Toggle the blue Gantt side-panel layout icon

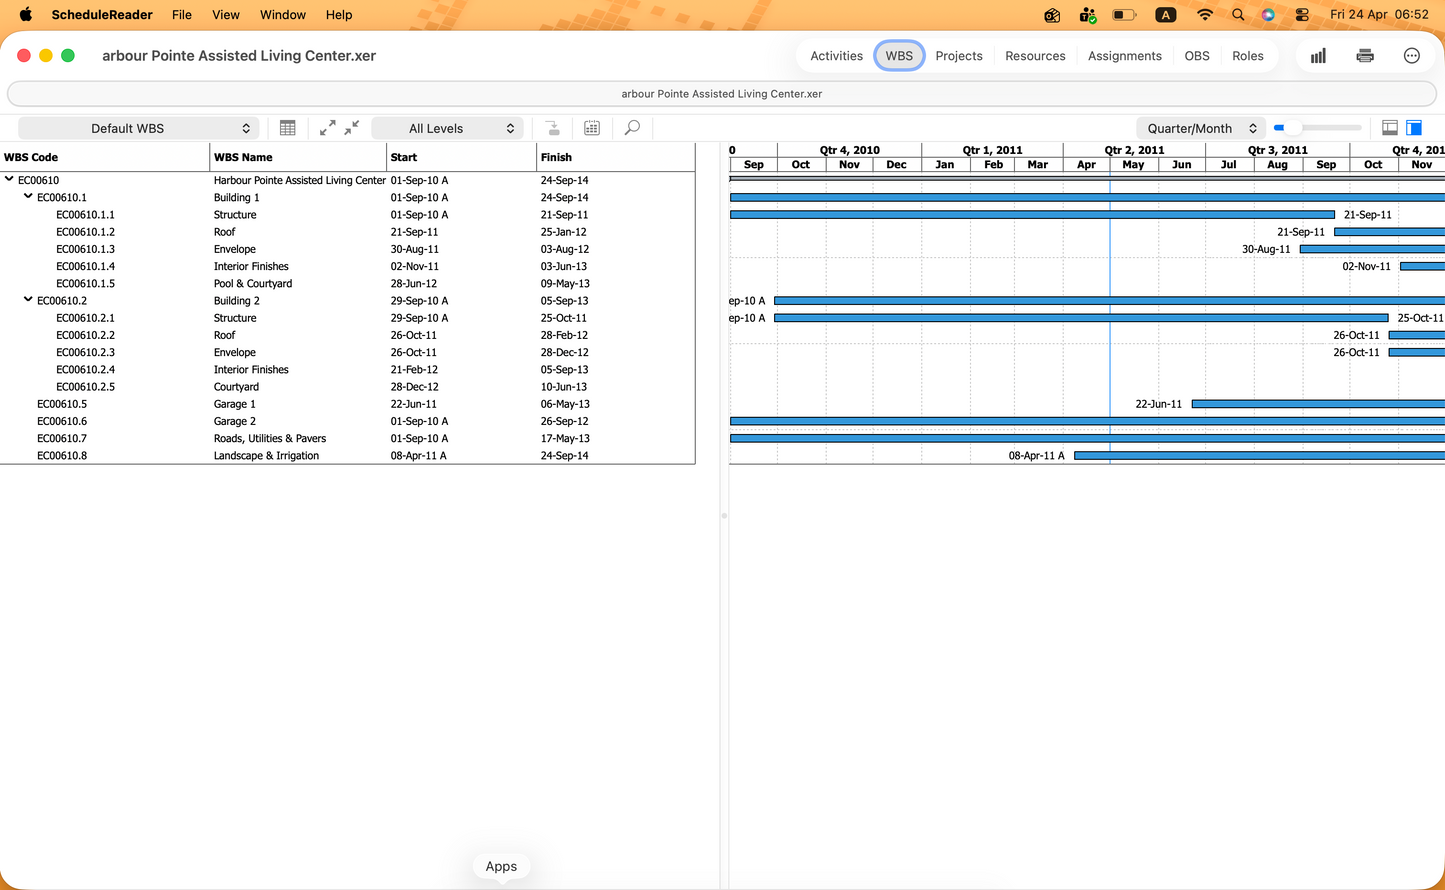coord(1414,128)
